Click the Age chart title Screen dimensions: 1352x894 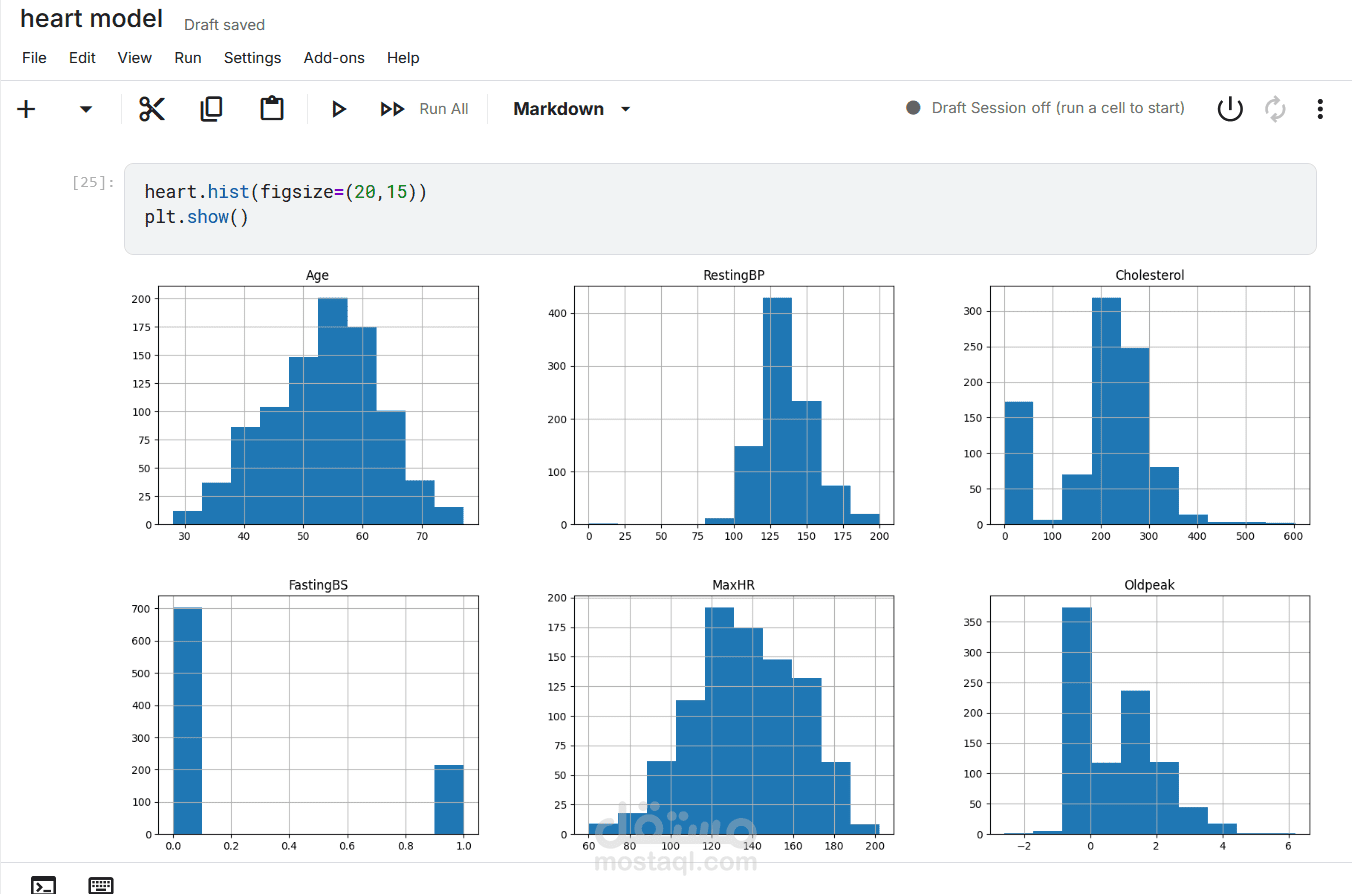pyautogui.click(x=317, y=275)
